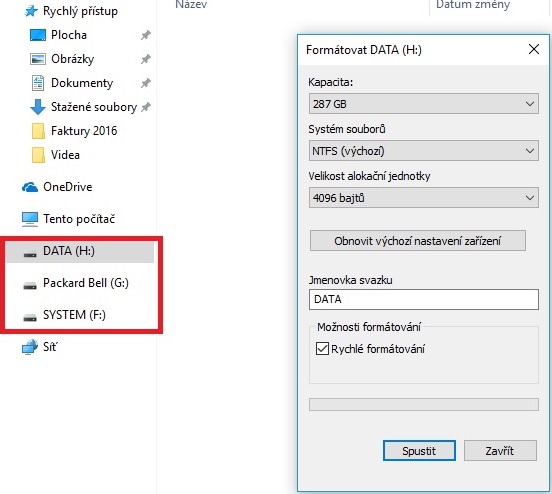Open Stažené soubory download arrow icon

[x=38, y=107]
